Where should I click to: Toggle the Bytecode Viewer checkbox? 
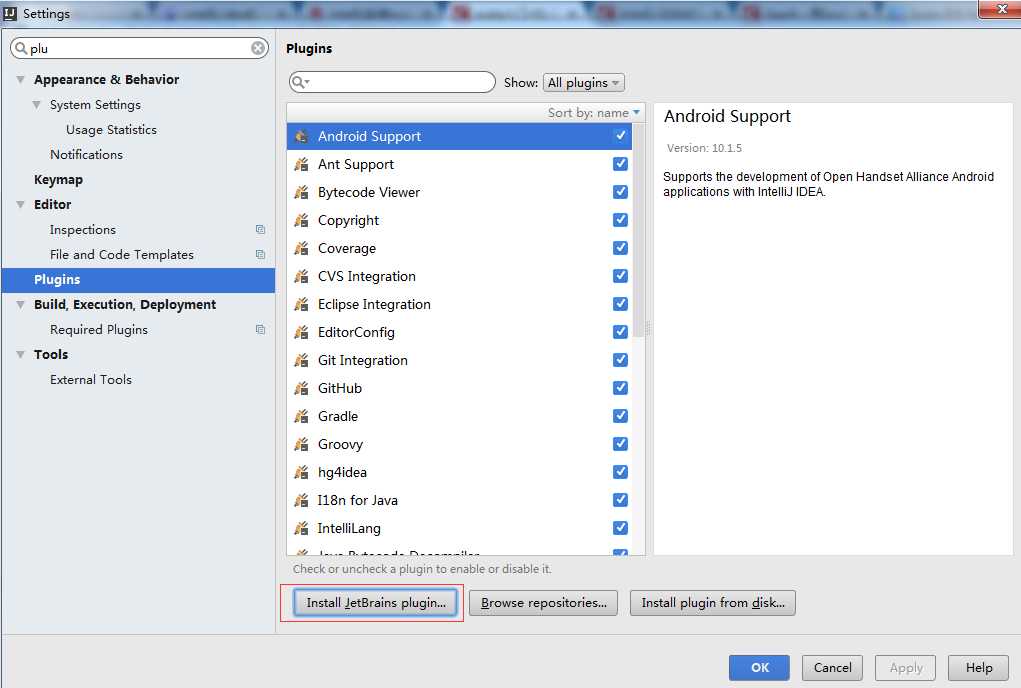621,191
